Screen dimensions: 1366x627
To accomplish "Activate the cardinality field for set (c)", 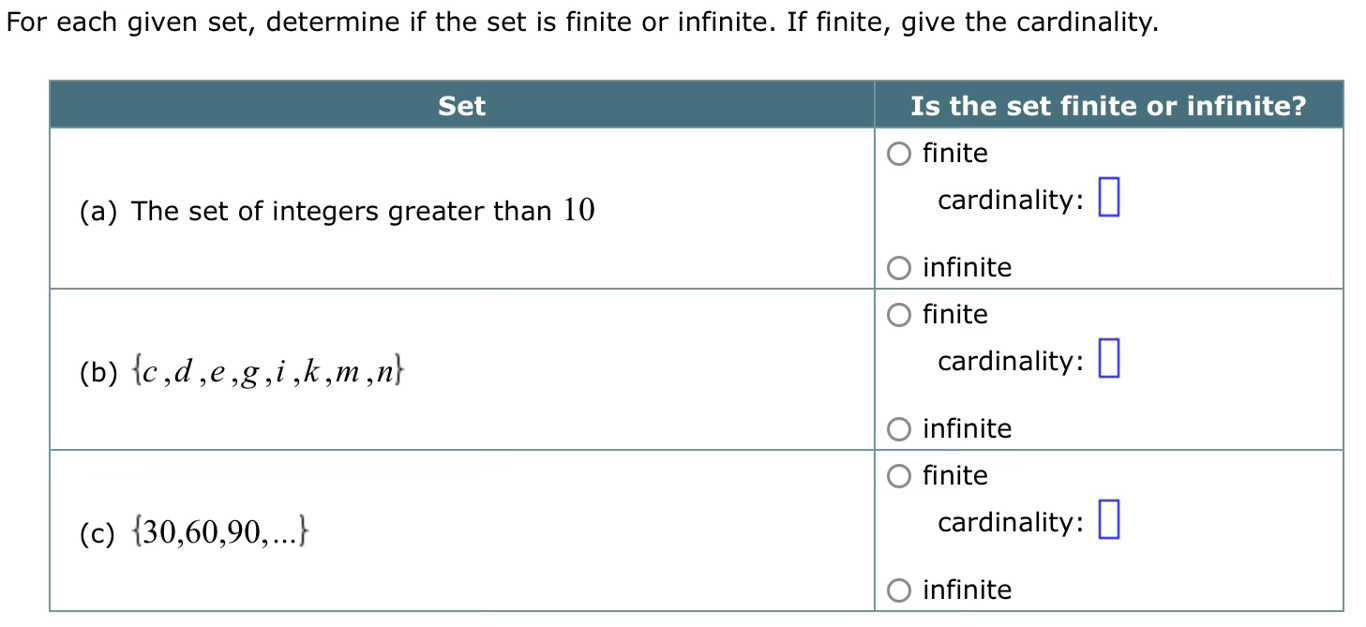I will click(x=1108, y=520).
